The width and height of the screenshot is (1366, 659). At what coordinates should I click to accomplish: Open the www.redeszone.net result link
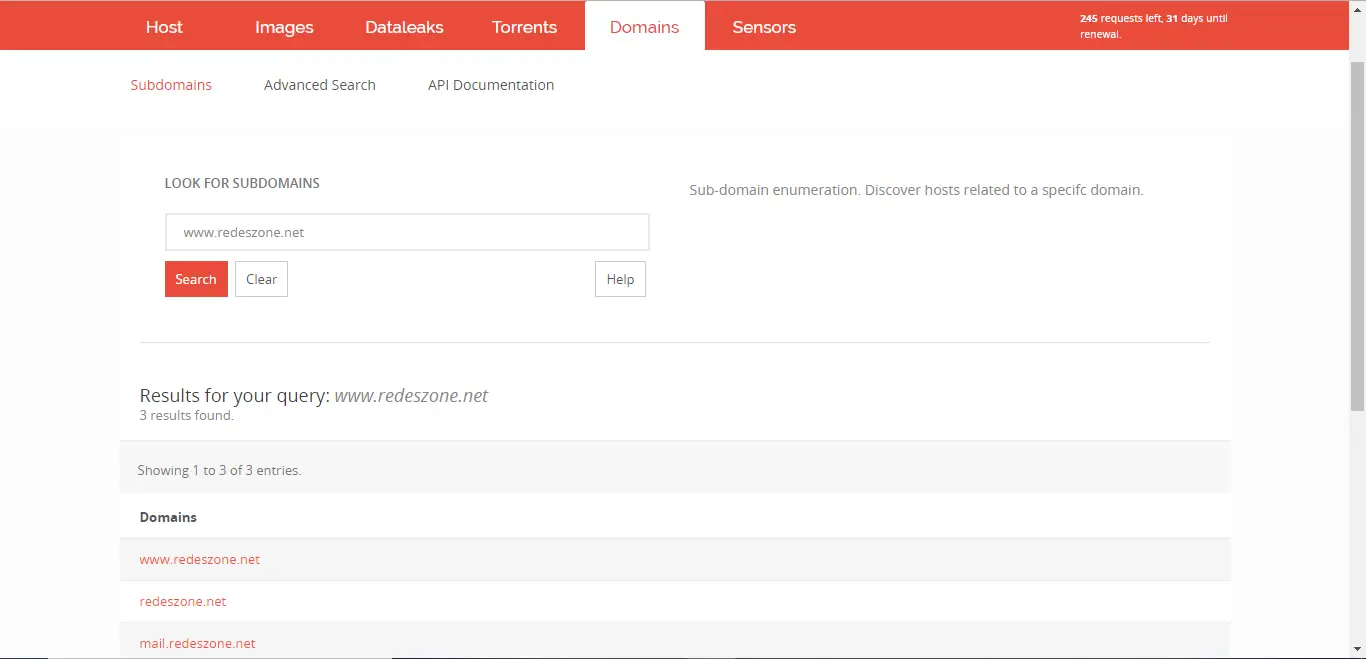pos(200,559)
